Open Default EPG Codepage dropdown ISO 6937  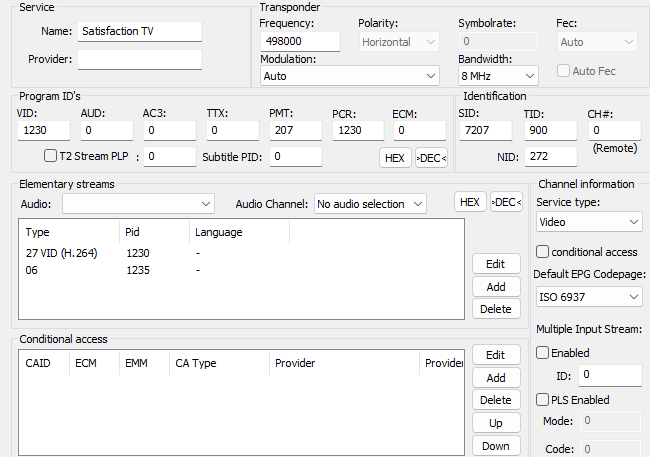[589, 297]
